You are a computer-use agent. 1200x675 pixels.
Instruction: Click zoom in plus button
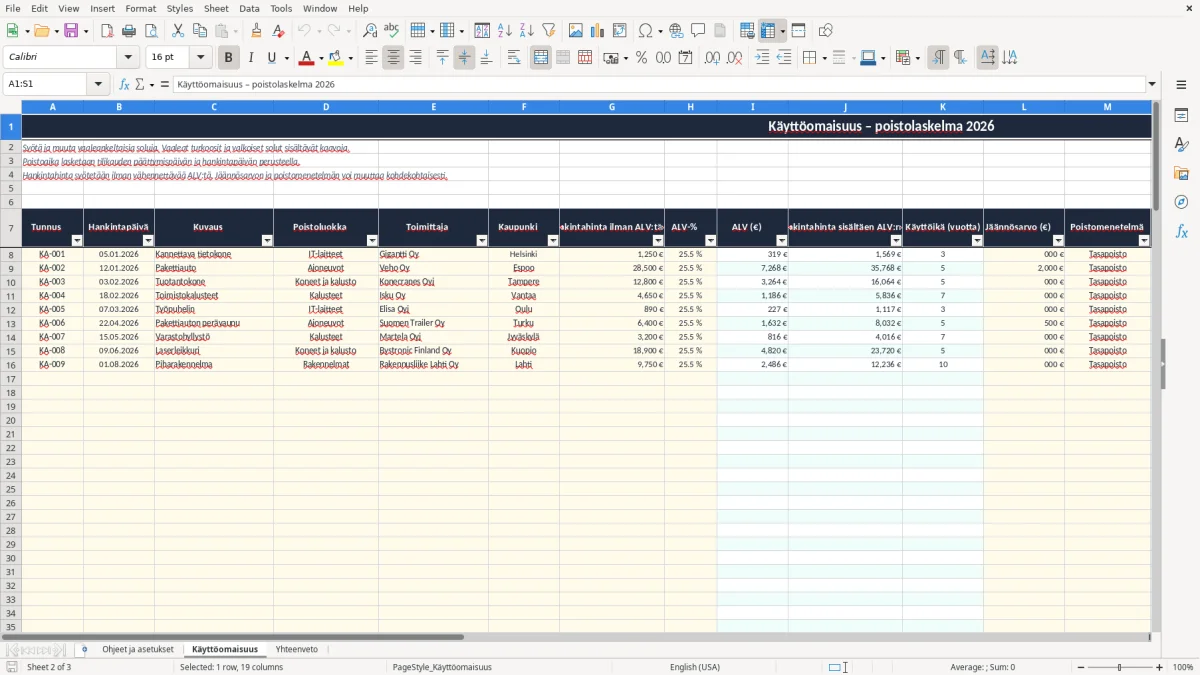[x=1160, y=667]
